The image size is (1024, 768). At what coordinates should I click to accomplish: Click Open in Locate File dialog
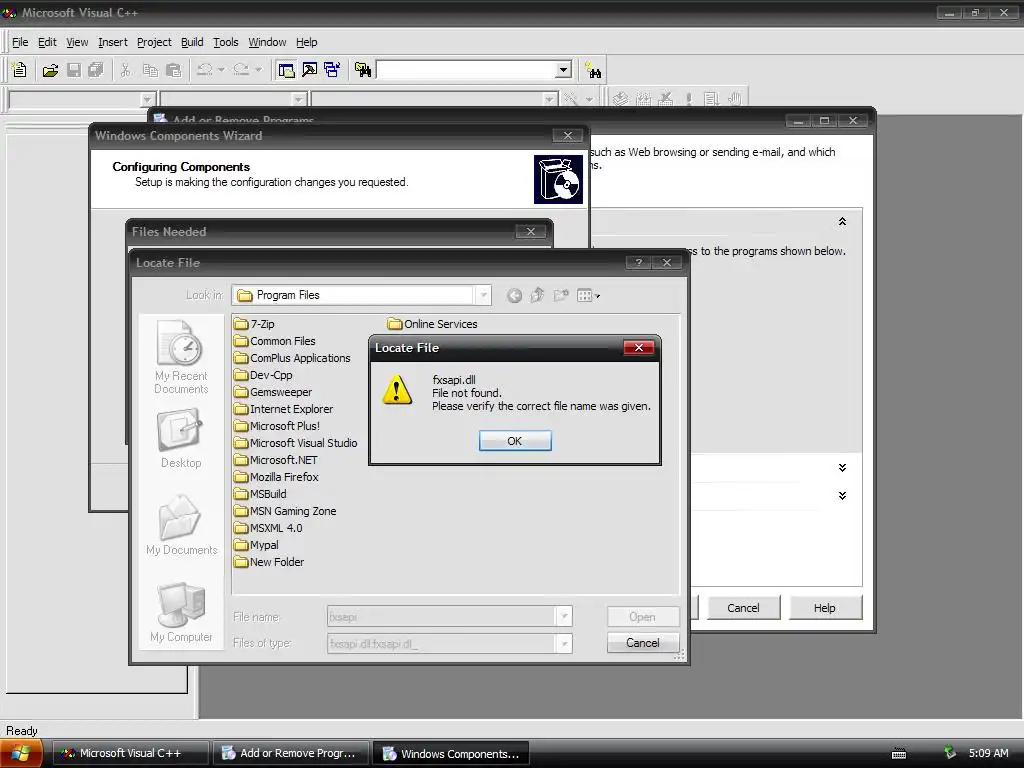[643, 616]
